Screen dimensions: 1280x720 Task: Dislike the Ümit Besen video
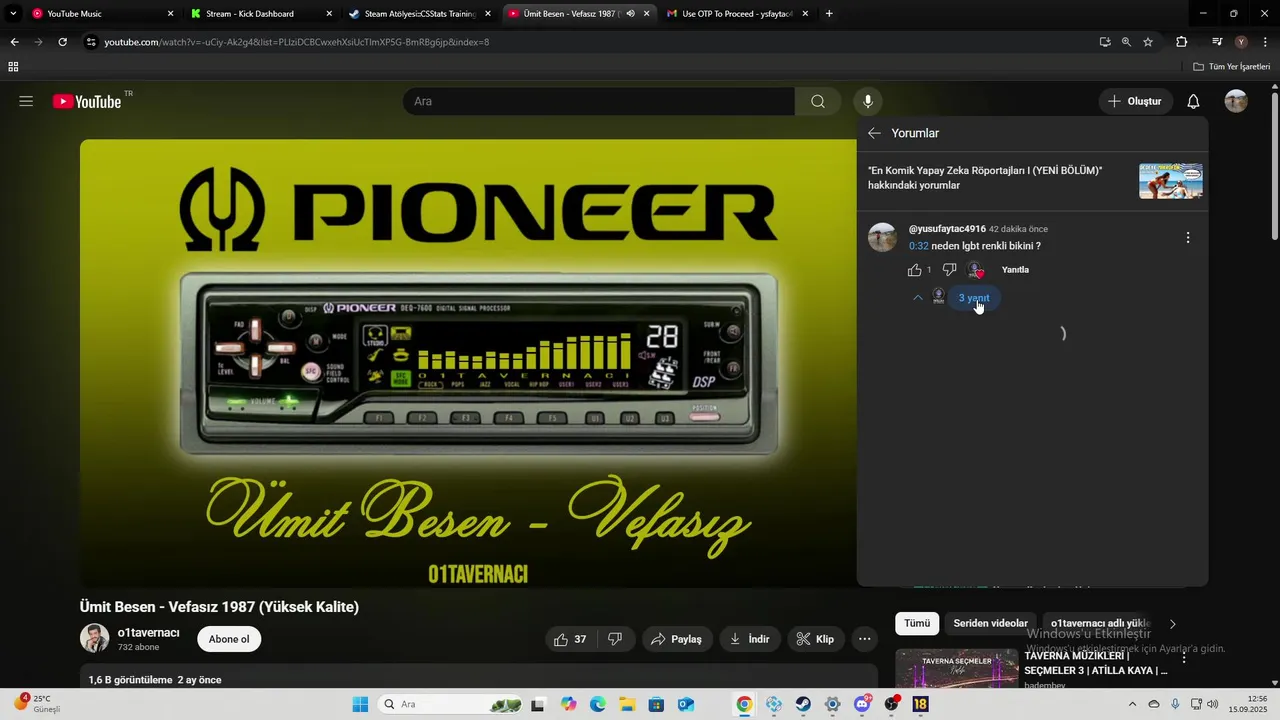pyautogui.click(x=616, y=639)
